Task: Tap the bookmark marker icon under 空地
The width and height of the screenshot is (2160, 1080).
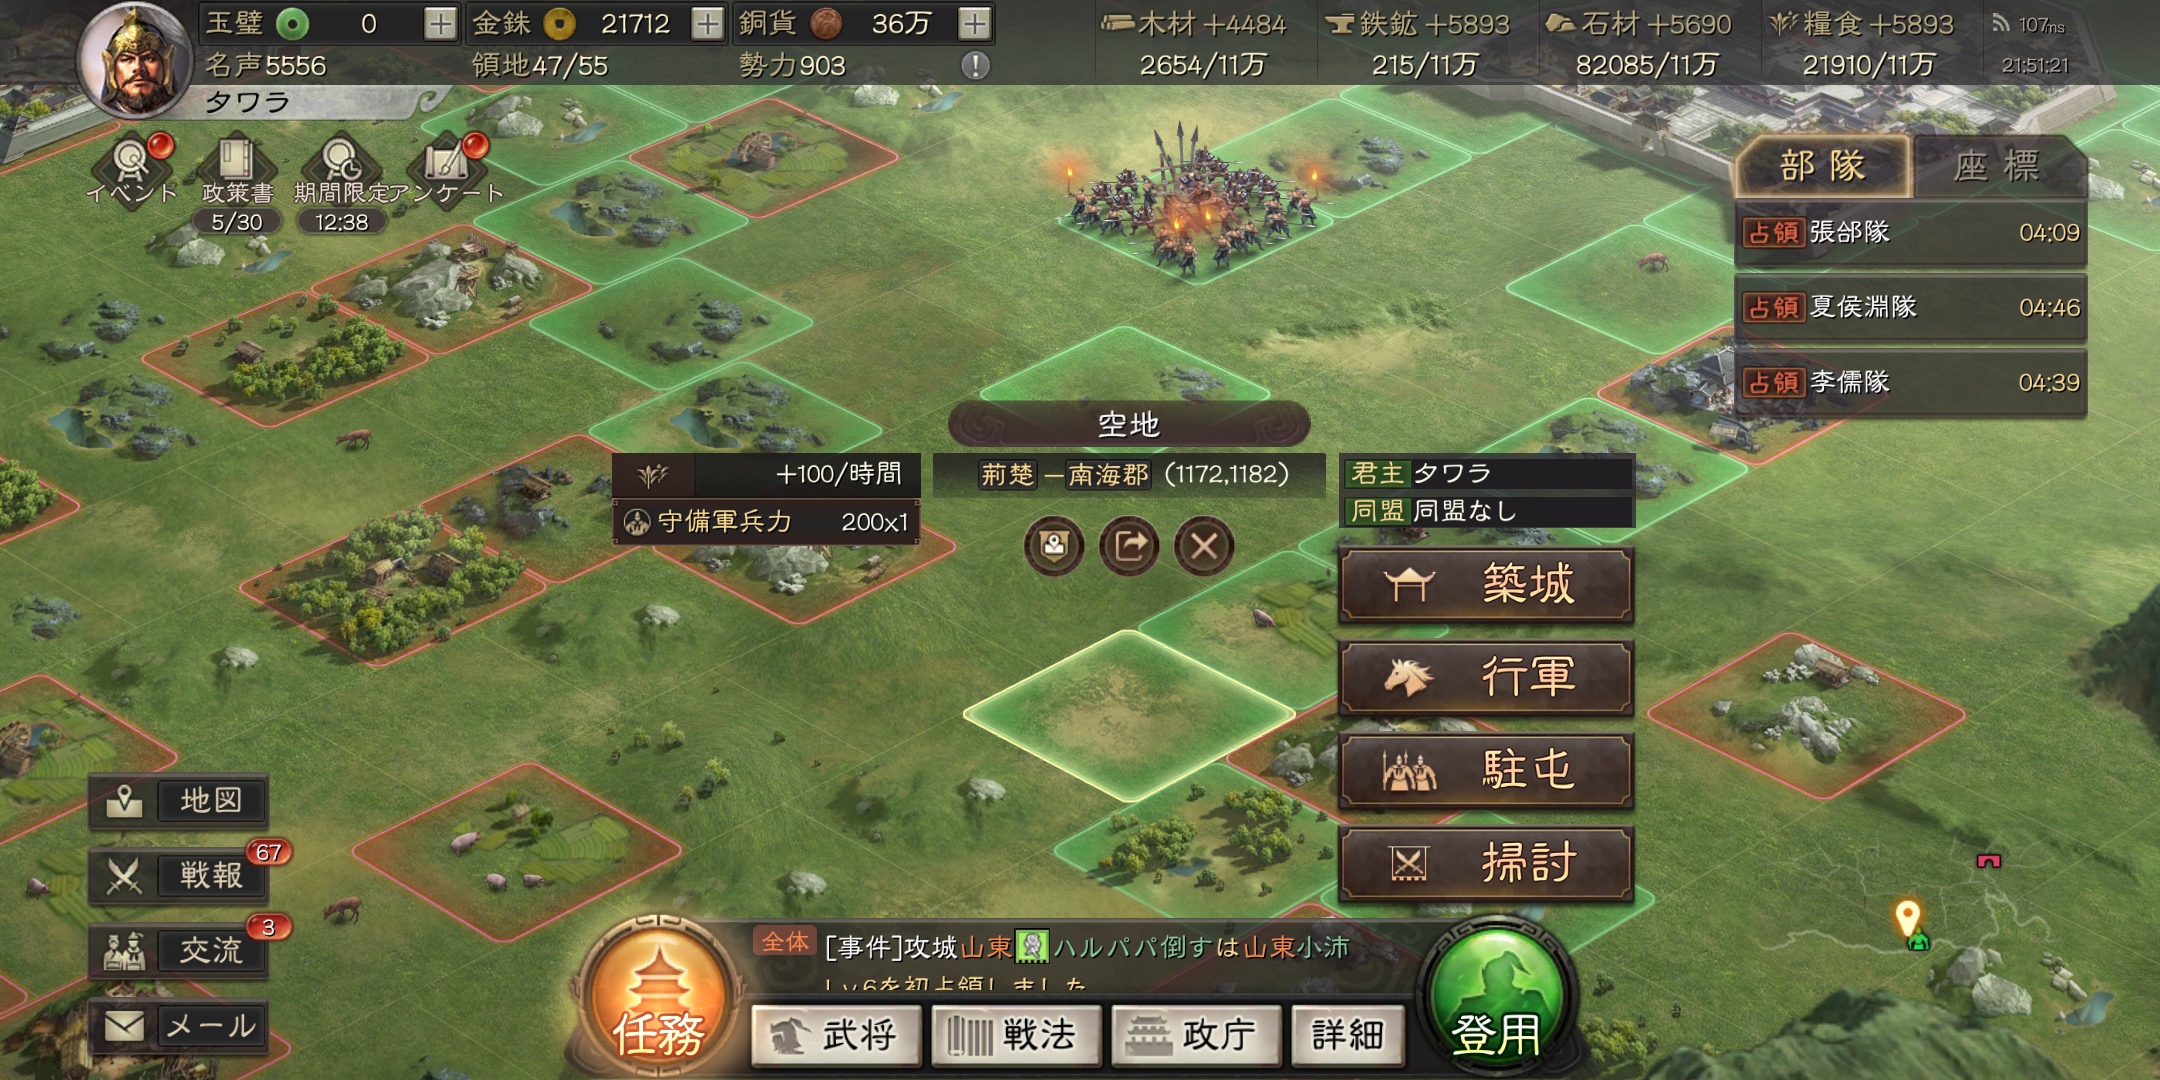Action: (1054, 546)
